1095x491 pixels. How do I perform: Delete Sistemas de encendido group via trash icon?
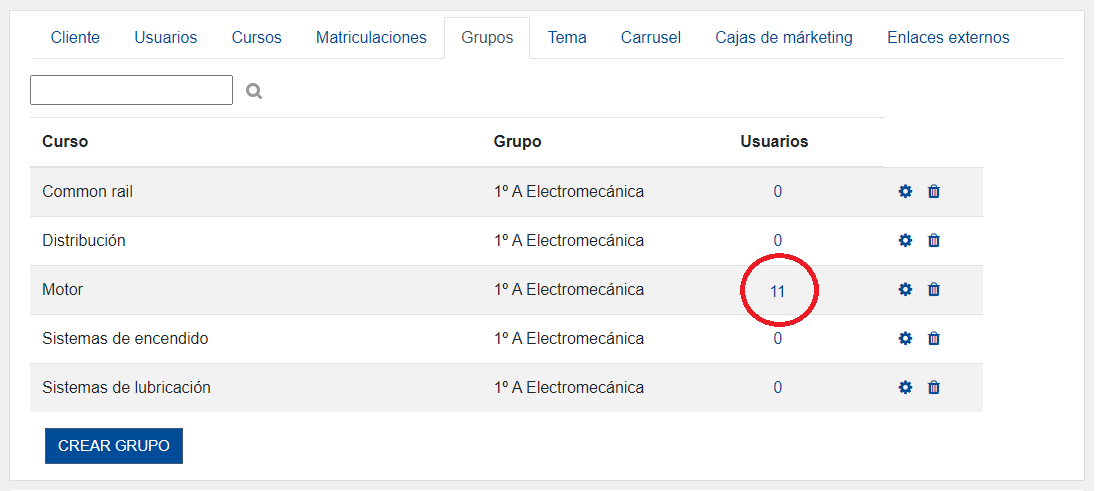point(934,338)
